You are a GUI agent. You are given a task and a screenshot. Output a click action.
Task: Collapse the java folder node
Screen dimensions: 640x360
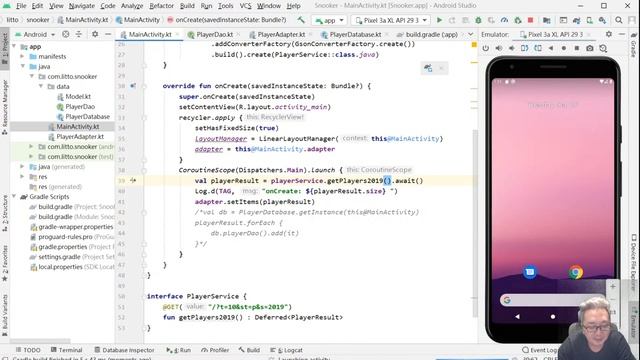pos(23,66)
